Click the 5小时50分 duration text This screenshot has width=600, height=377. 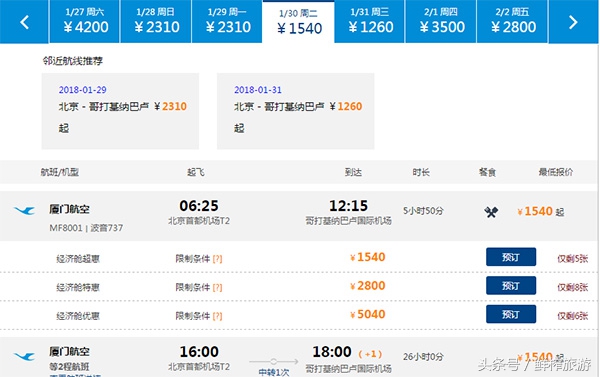[423, 211]
